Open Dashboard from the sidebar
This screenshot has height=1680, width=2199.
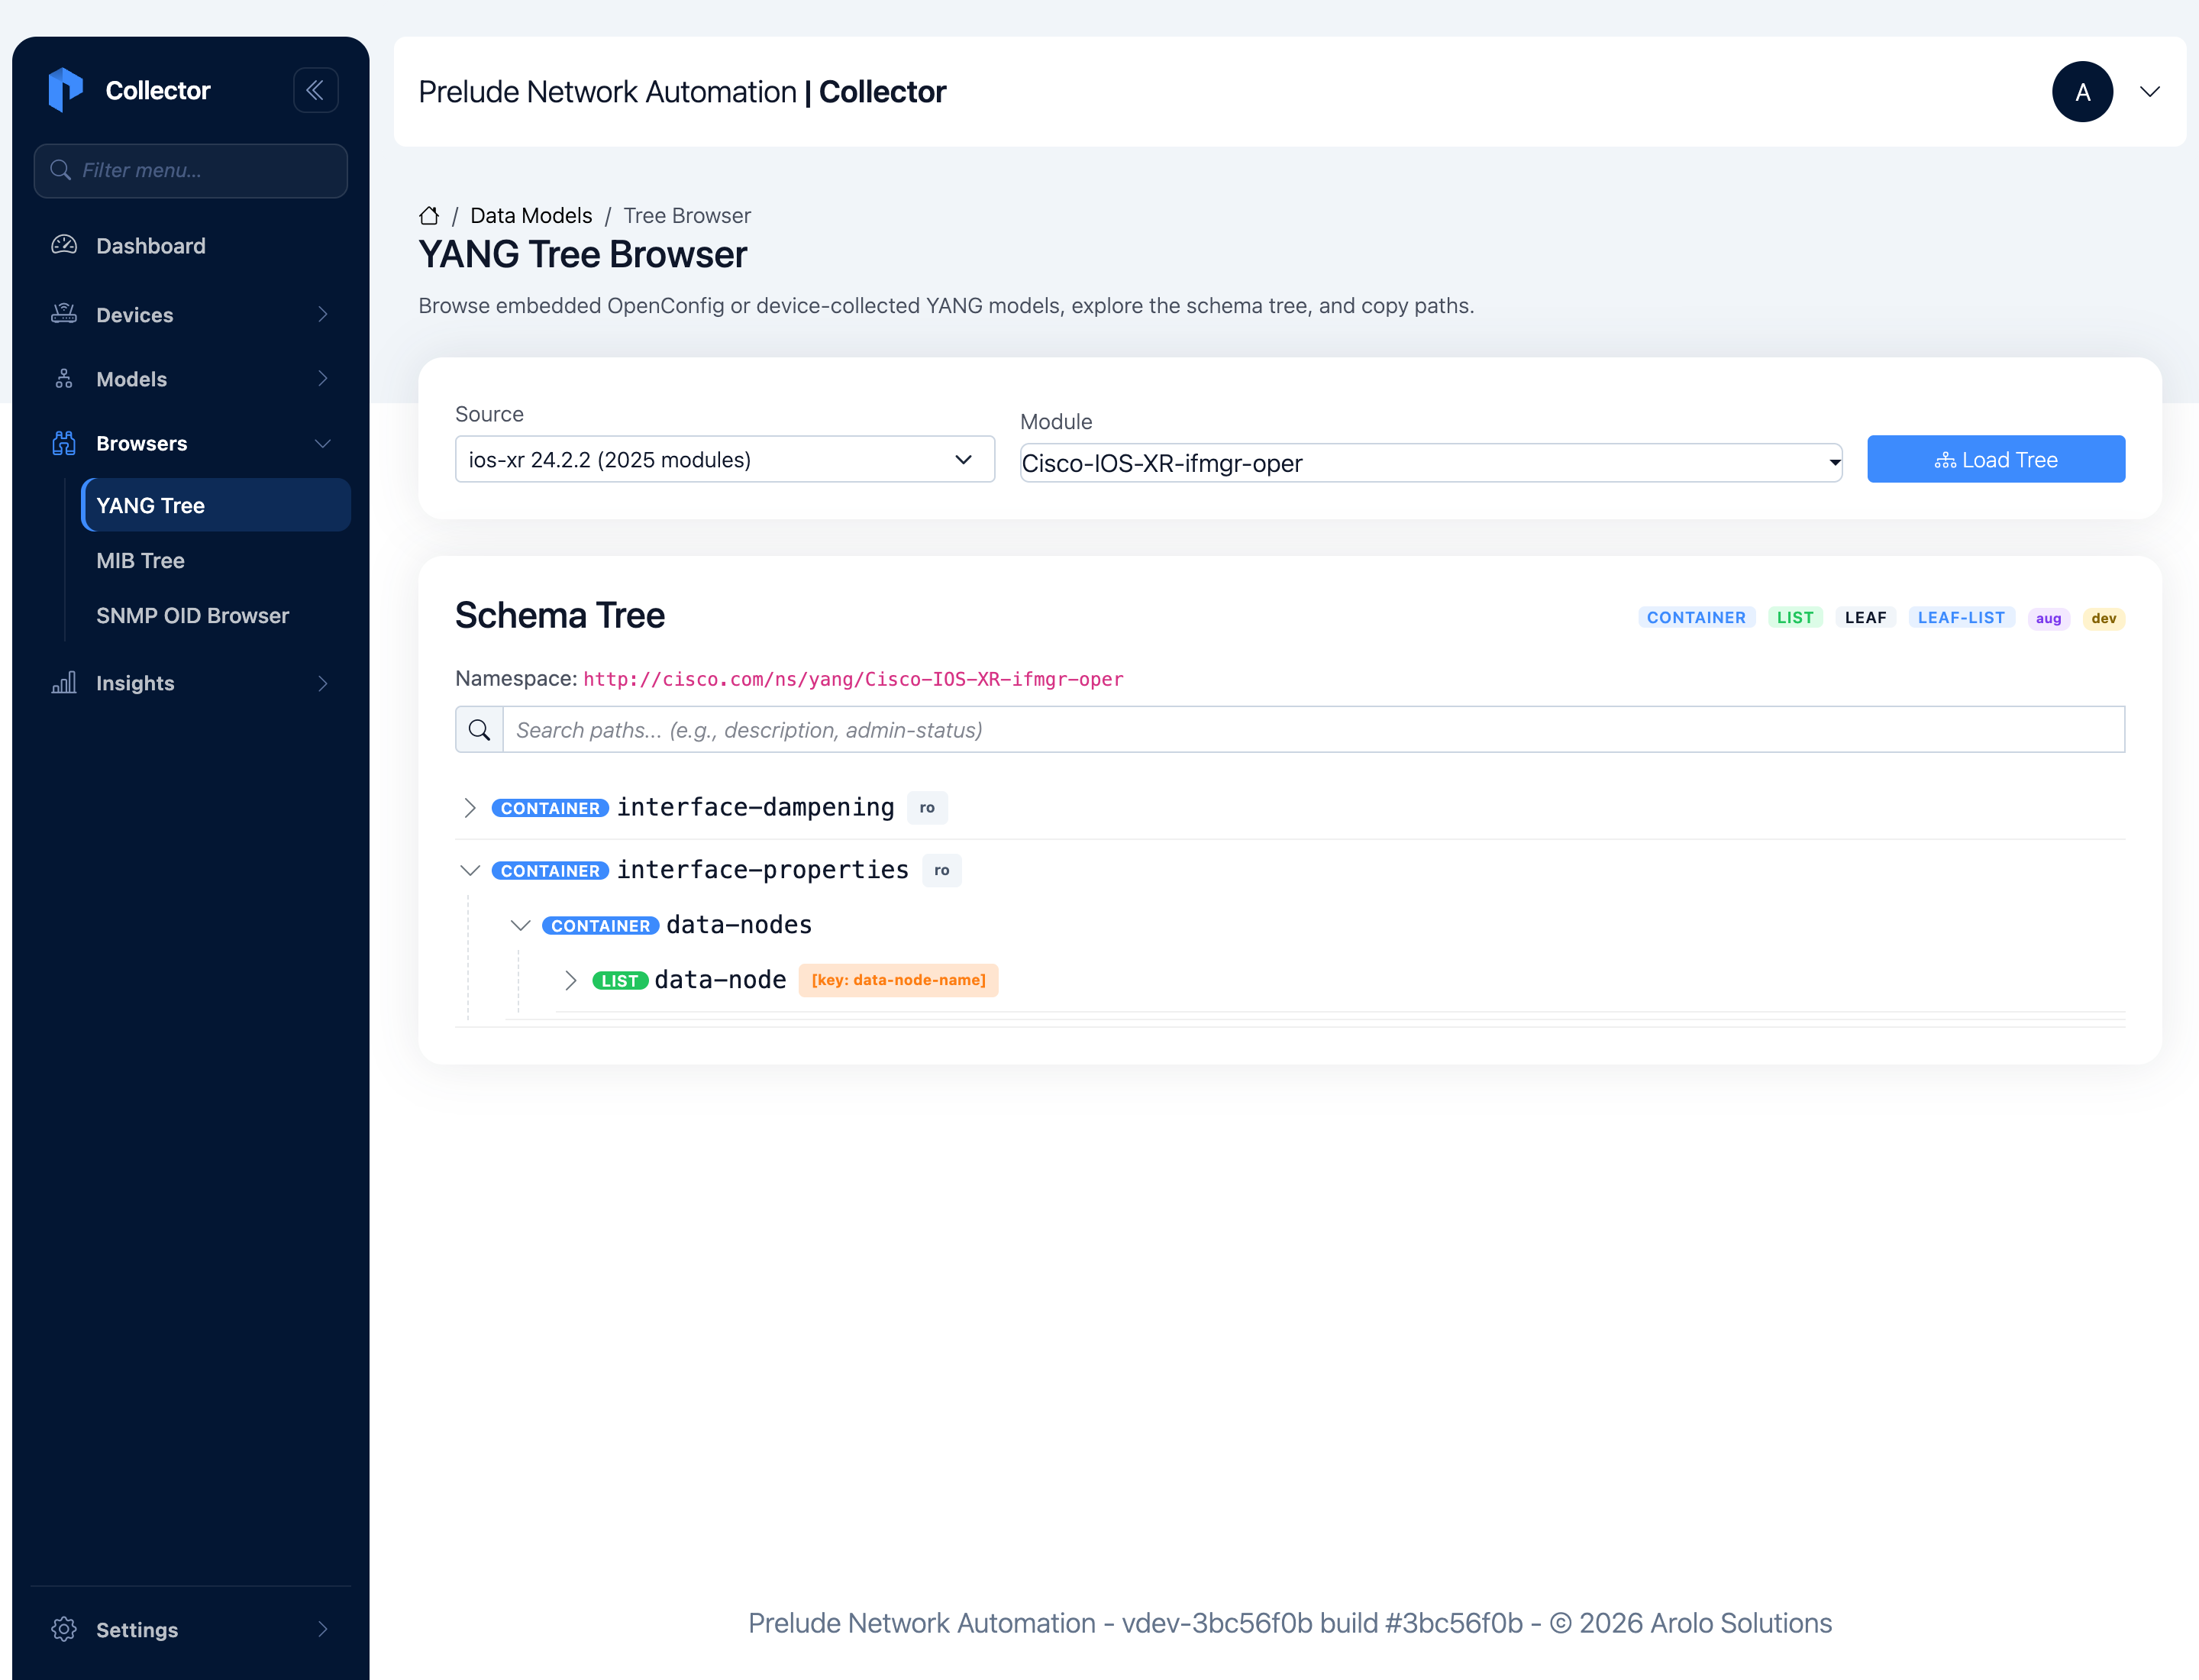point(151,245)
